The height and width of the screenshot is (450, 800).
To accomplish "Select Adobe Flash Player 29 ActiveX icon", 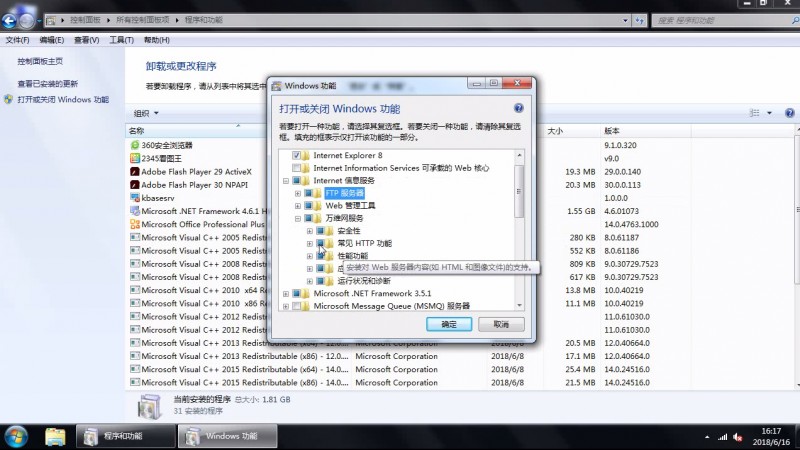I will pos(135,172).
